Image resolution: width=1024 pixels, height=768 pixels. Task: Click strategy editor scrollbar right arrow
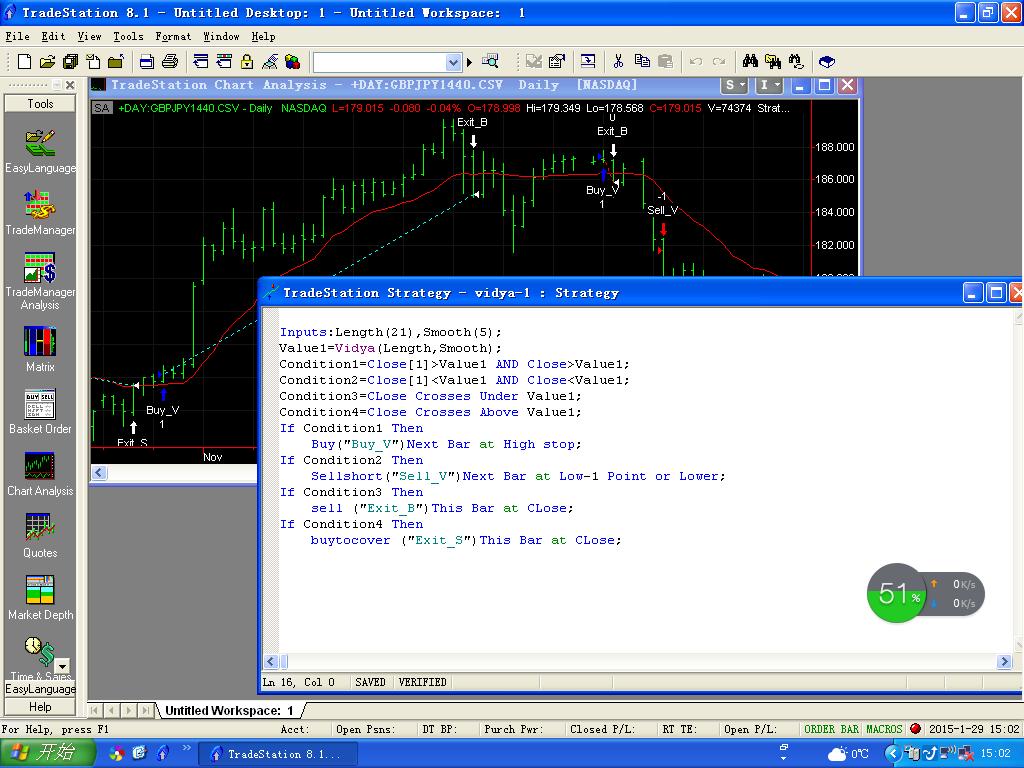click(1005, 662)
